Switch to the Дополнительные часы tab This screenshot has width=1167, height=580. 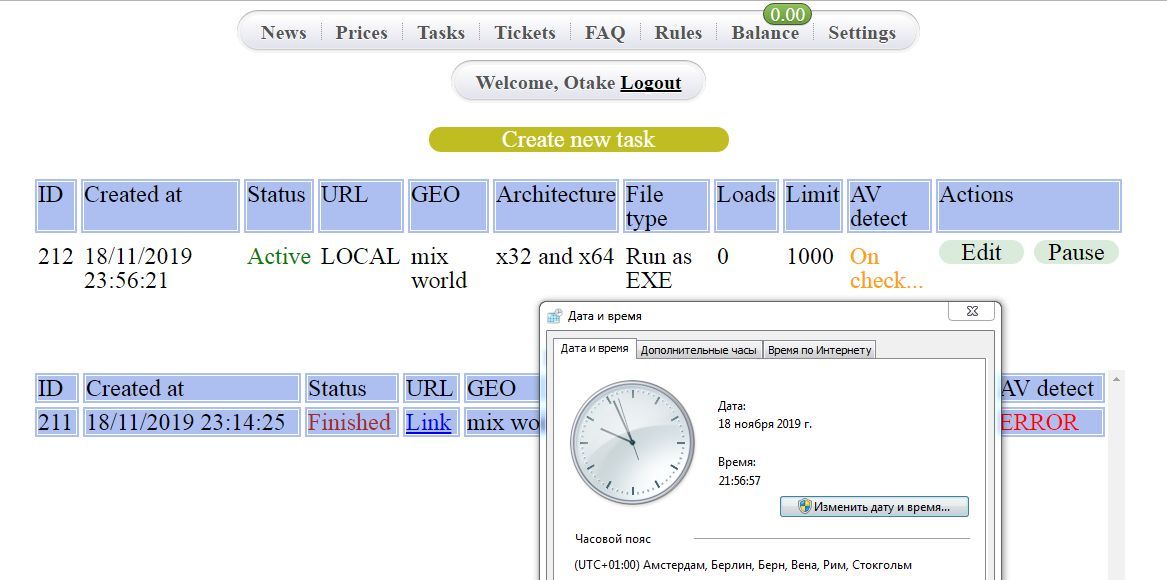click(699, 350)
